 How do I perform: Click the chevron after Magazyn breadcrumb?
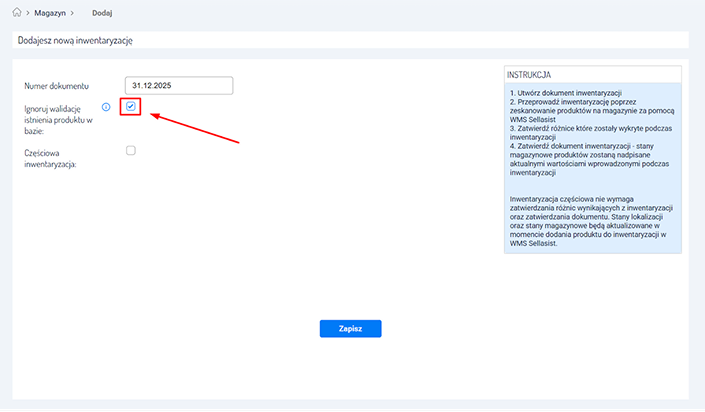click(x=73, y=13)
